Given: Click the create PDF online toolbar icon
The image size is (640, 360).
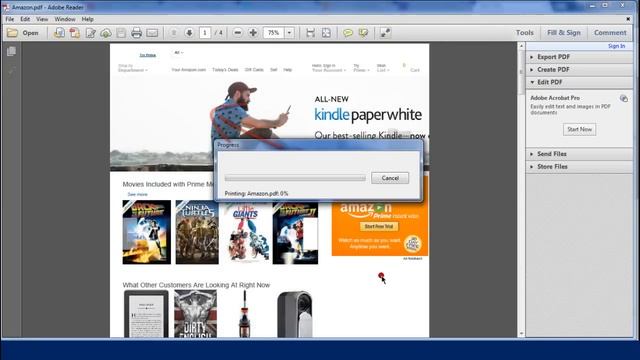Looking at the screenshot, I should coord(75,33).
